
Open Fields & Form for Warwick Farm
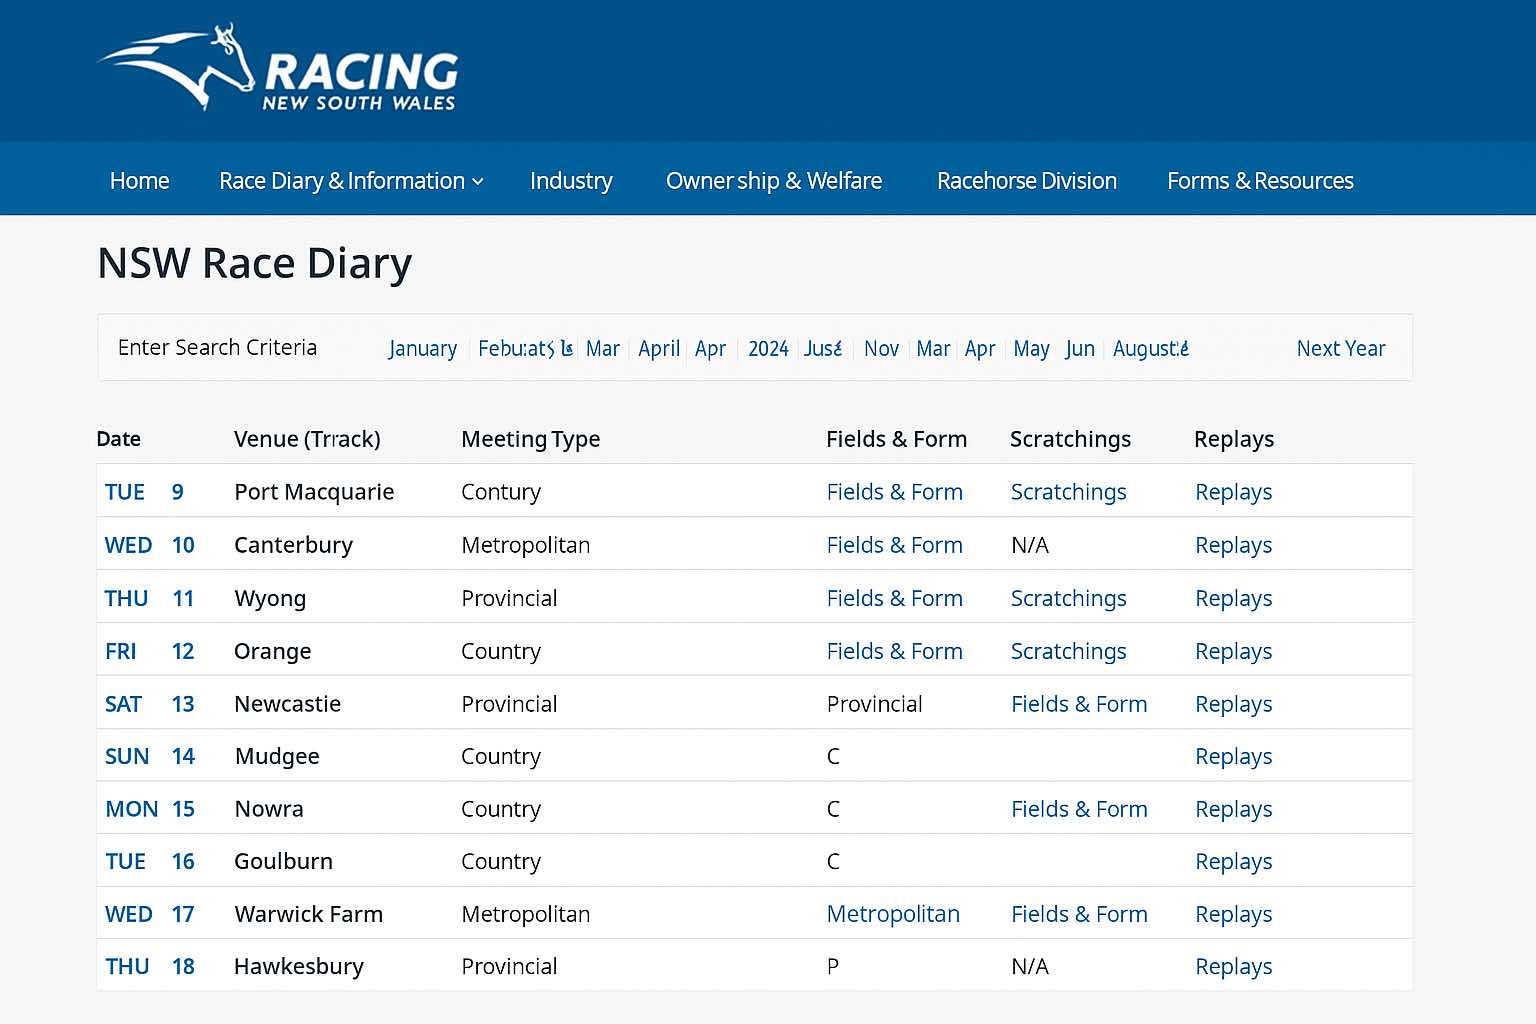pyautogui.click(x=1079, y=914)
